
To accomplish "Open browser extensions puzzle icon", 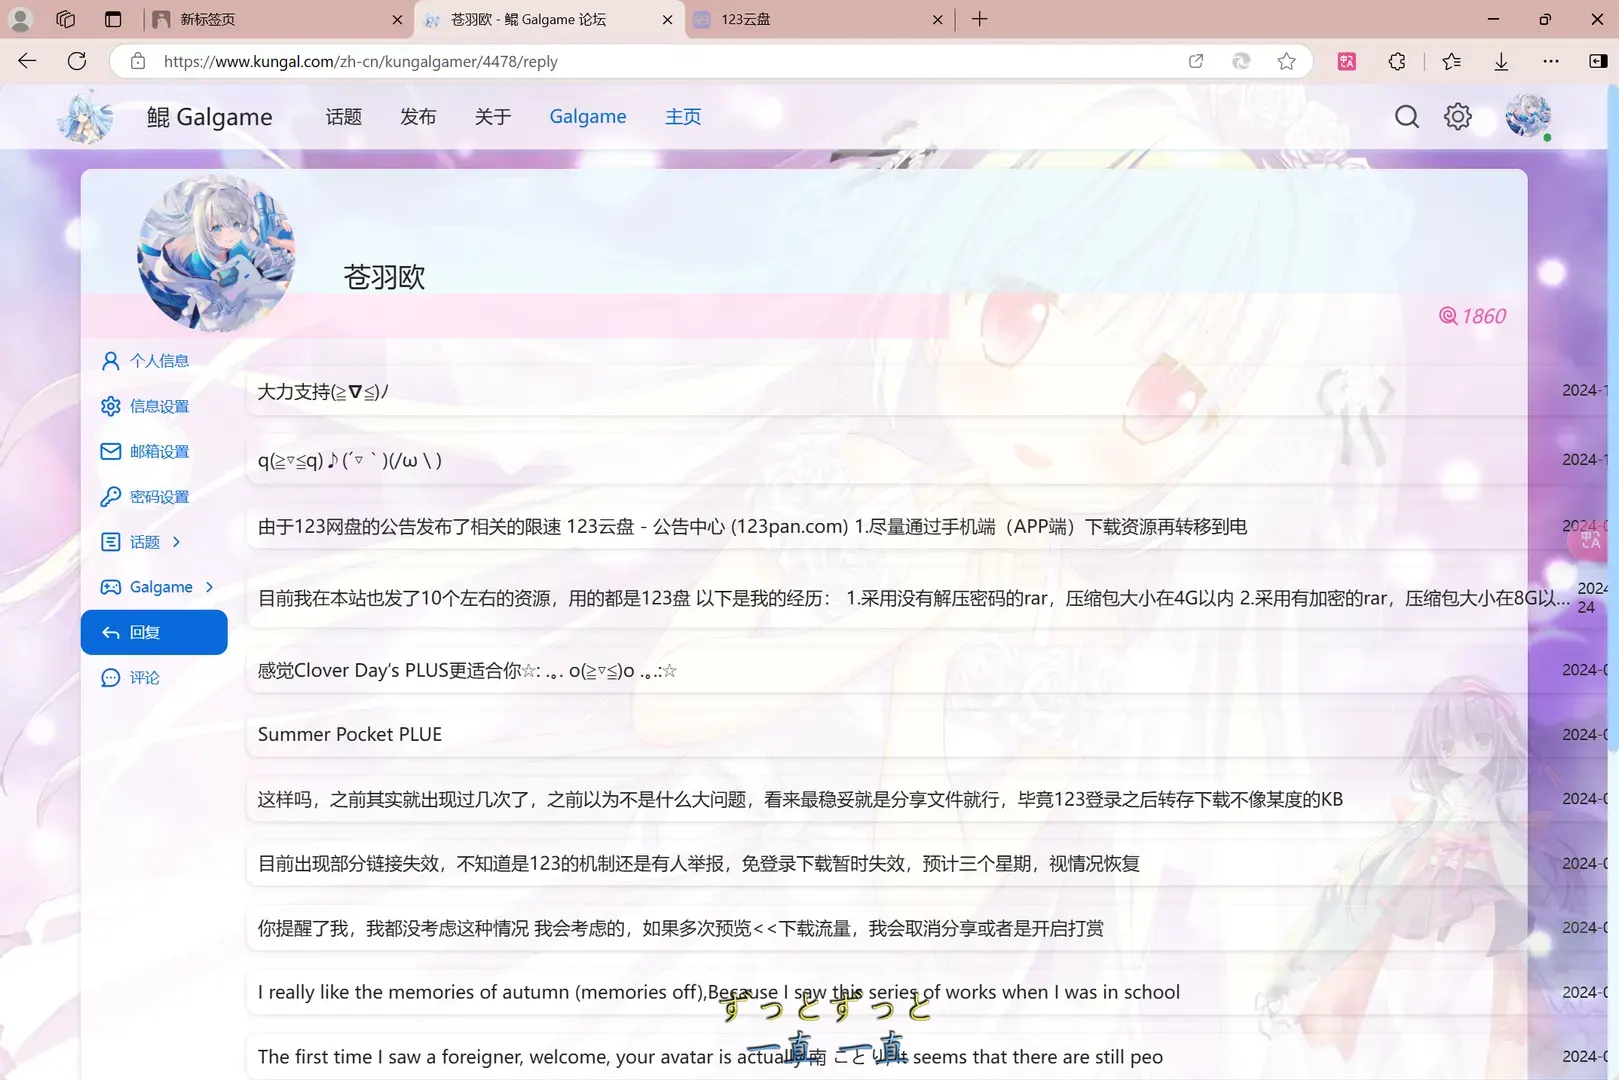I will 1397,61.
